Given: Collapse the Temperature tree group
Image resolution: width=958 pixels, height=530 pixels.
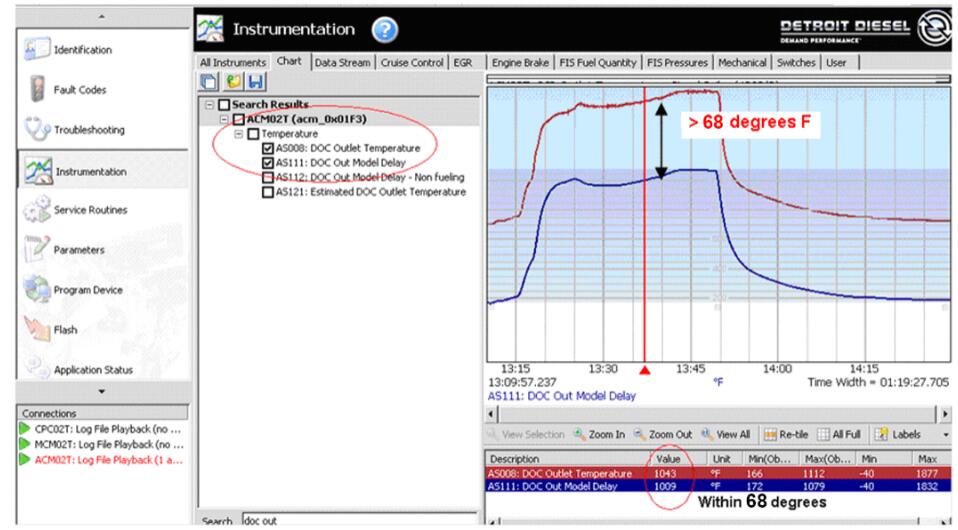Looking at the screenshot, I should click(238, 133).
